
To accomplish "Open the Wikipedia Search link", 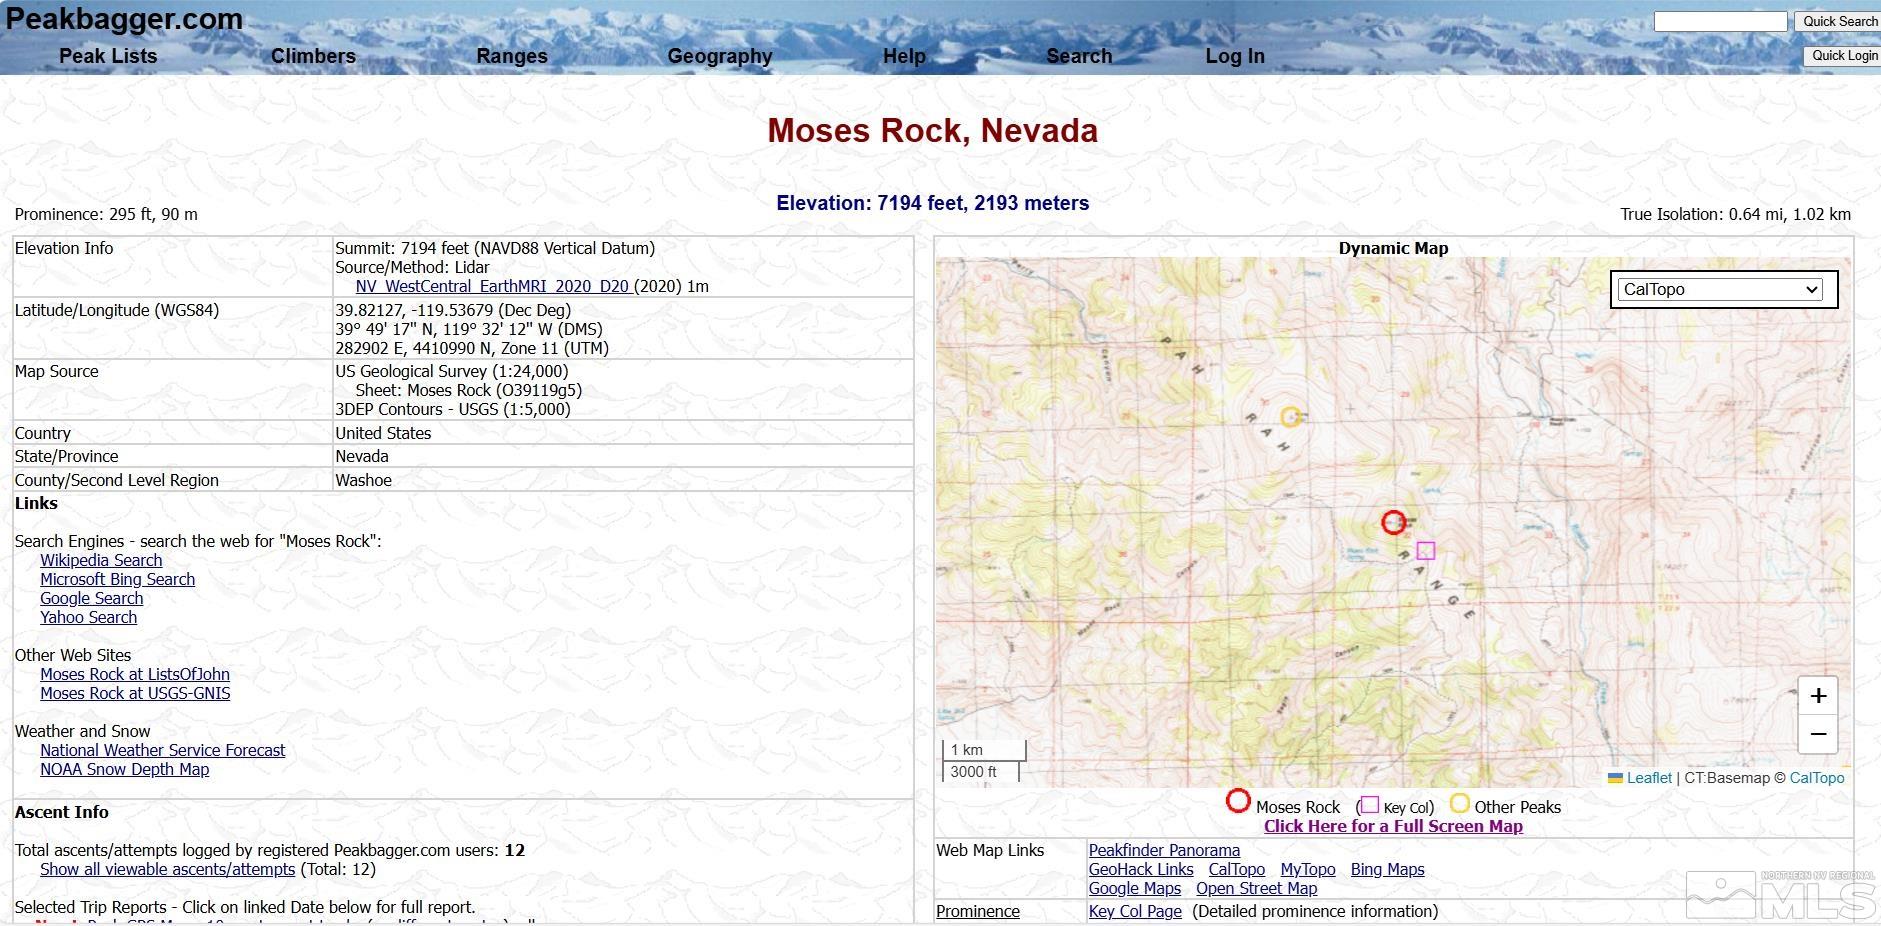I will tap(101, 561).
